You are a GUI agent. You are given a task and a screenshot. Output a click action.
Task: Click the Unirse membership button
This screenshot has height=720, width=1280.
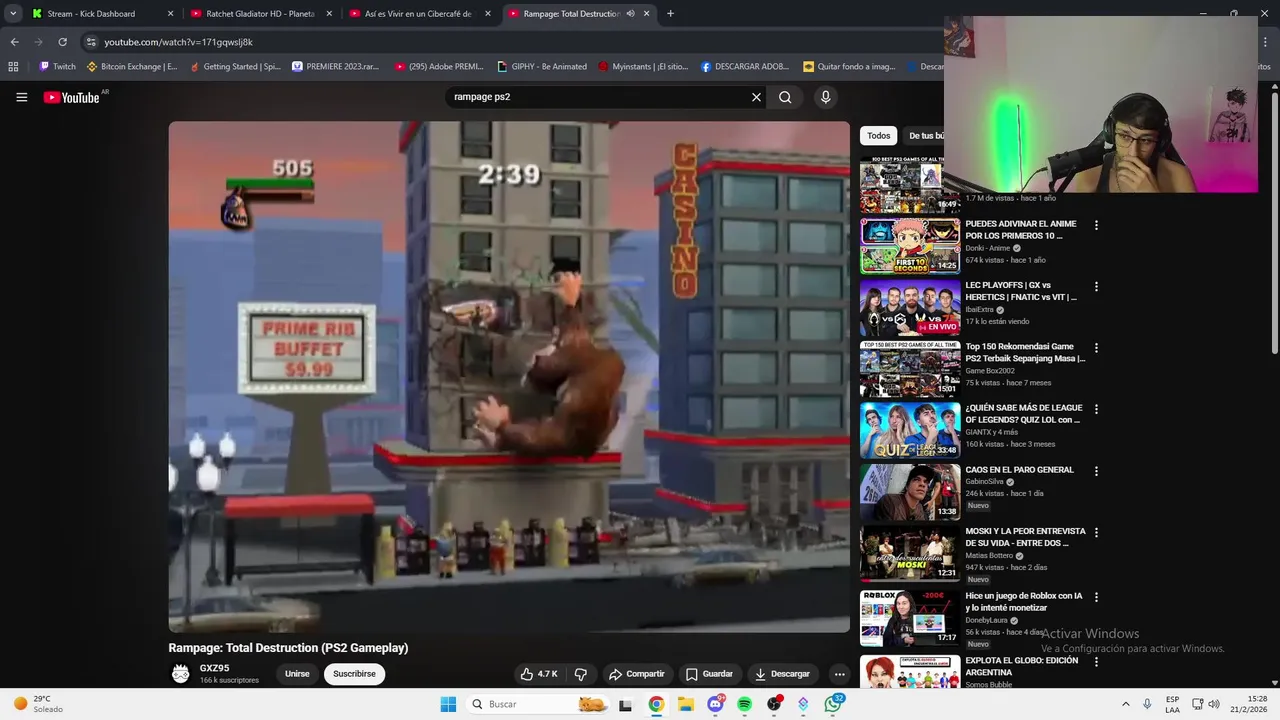pos(297,674)
